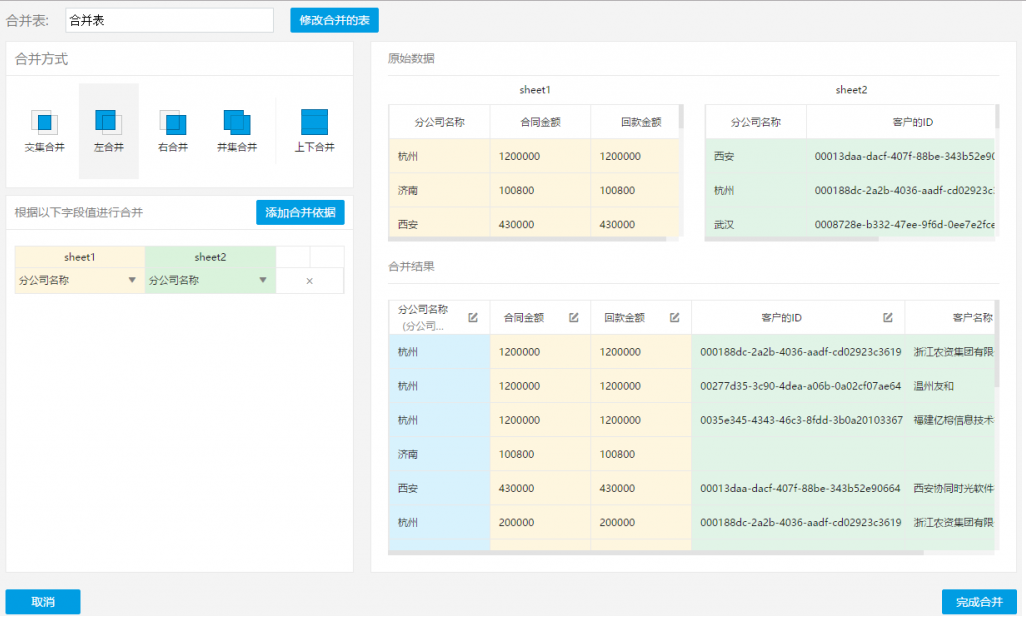Click the sheet2 header in merge key table
The height and width of the screenshot is (618, 1026).
point(210,257)
